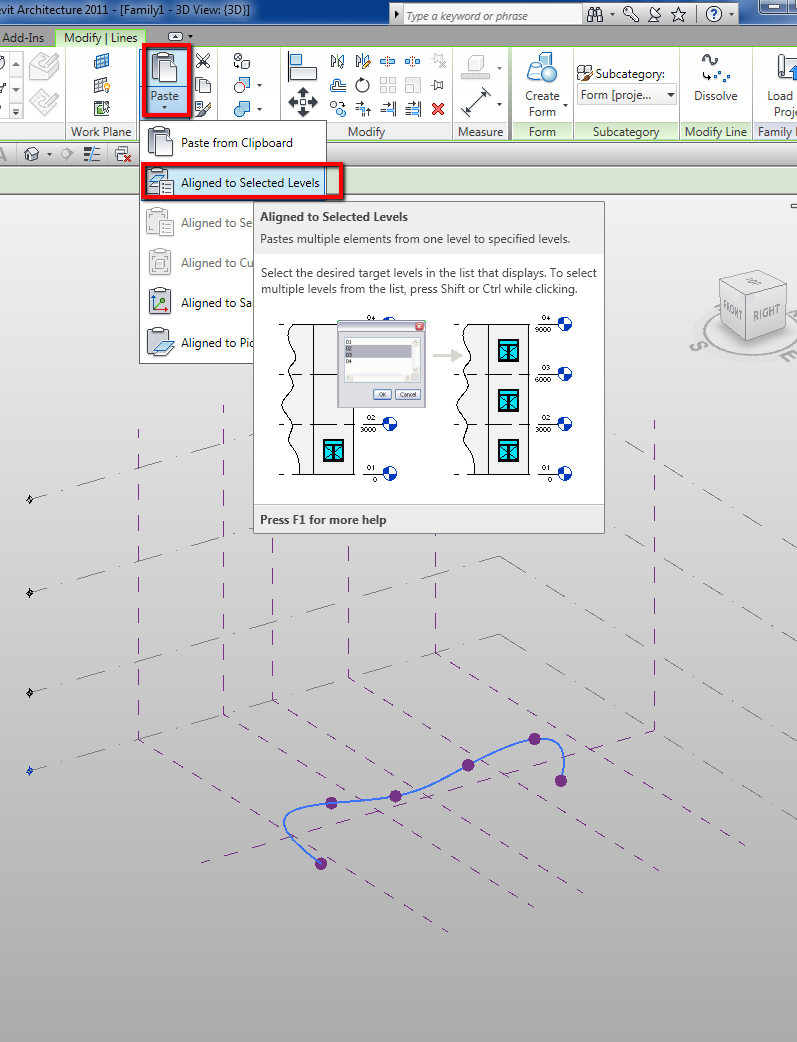Click the Pin tool icon
797x1042 pixels.
click(x=438, y=85)
